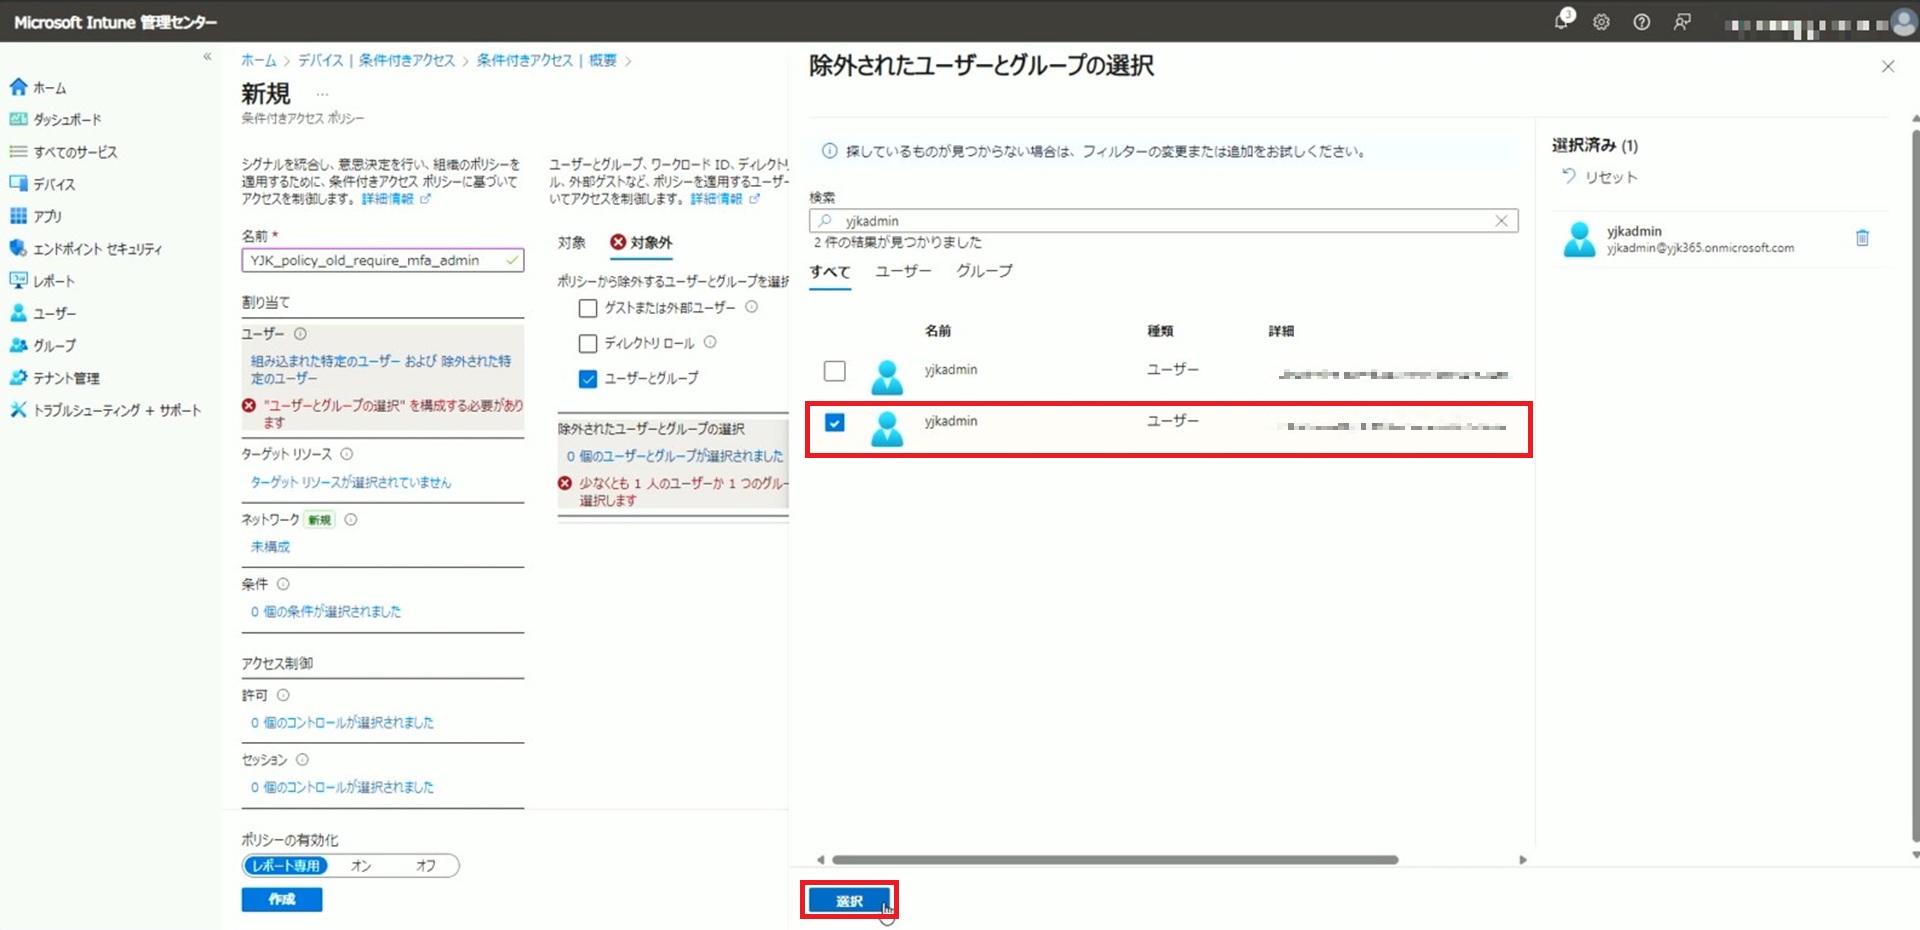Click the 選択 confirm button
This screenshot has width=1920, height=930.
(849, 901)
